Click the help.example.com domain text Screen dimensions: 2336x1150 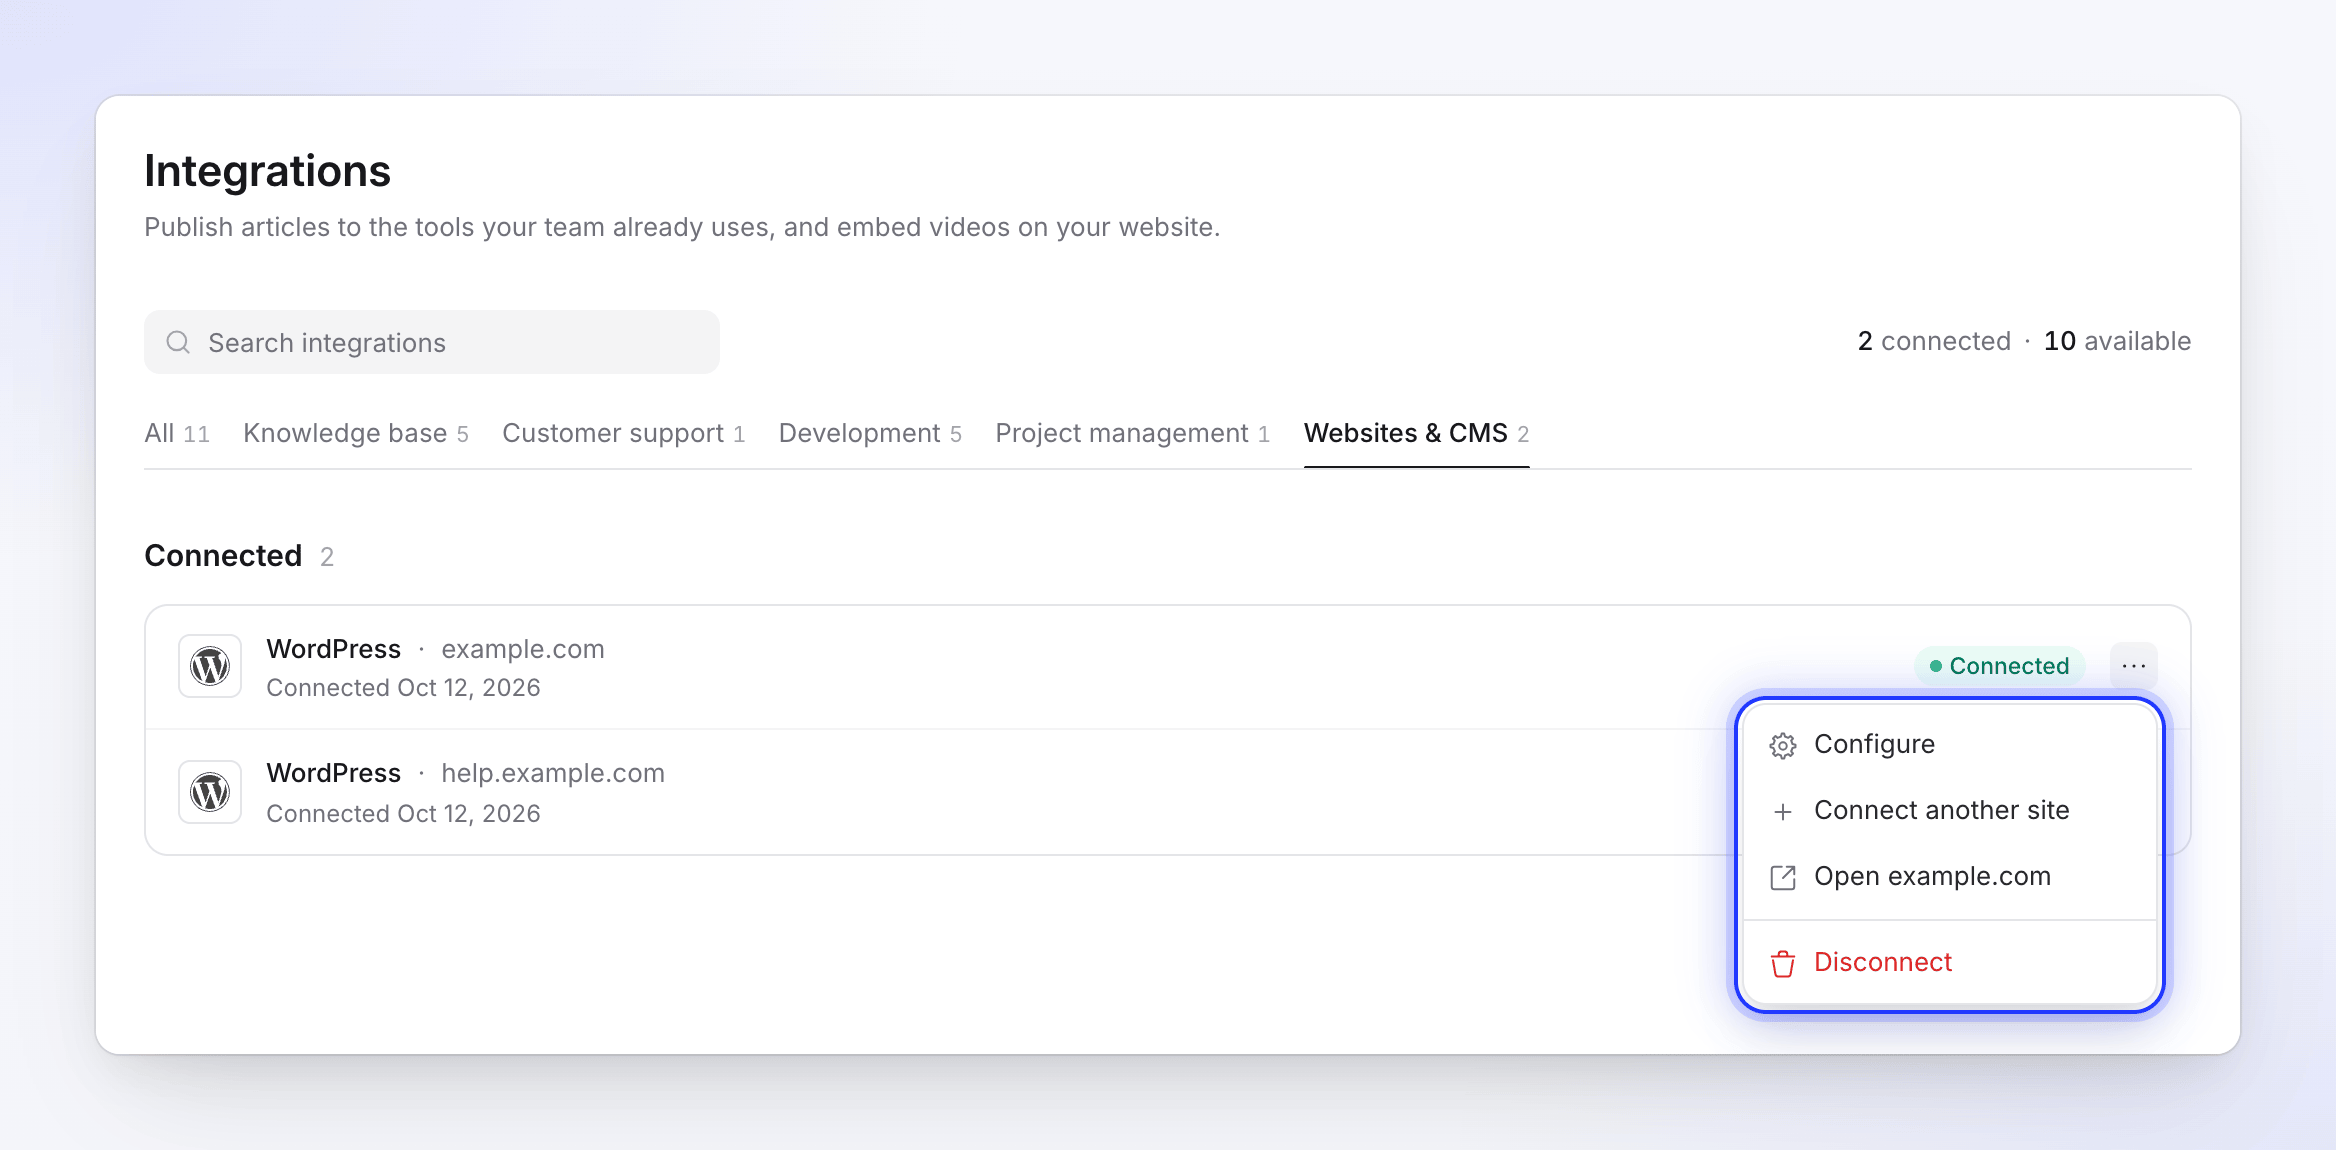point(553,773)
